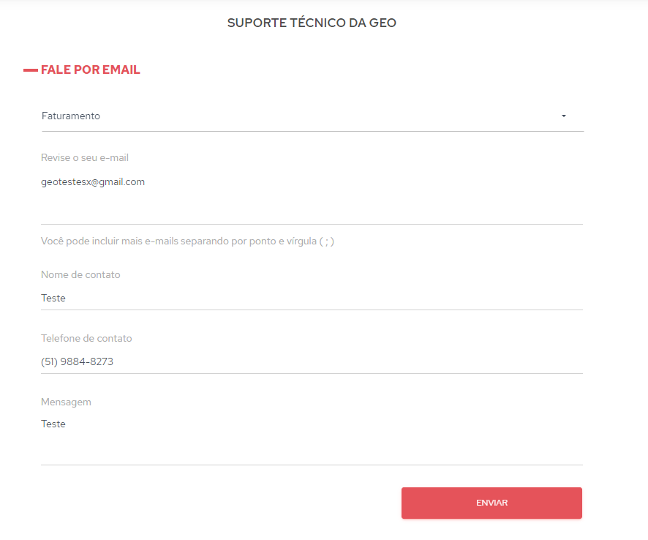Click the dropdown arrow beside Faturamento
The height and width of the screenshot is (540, 648).
(x=564, y=116)
